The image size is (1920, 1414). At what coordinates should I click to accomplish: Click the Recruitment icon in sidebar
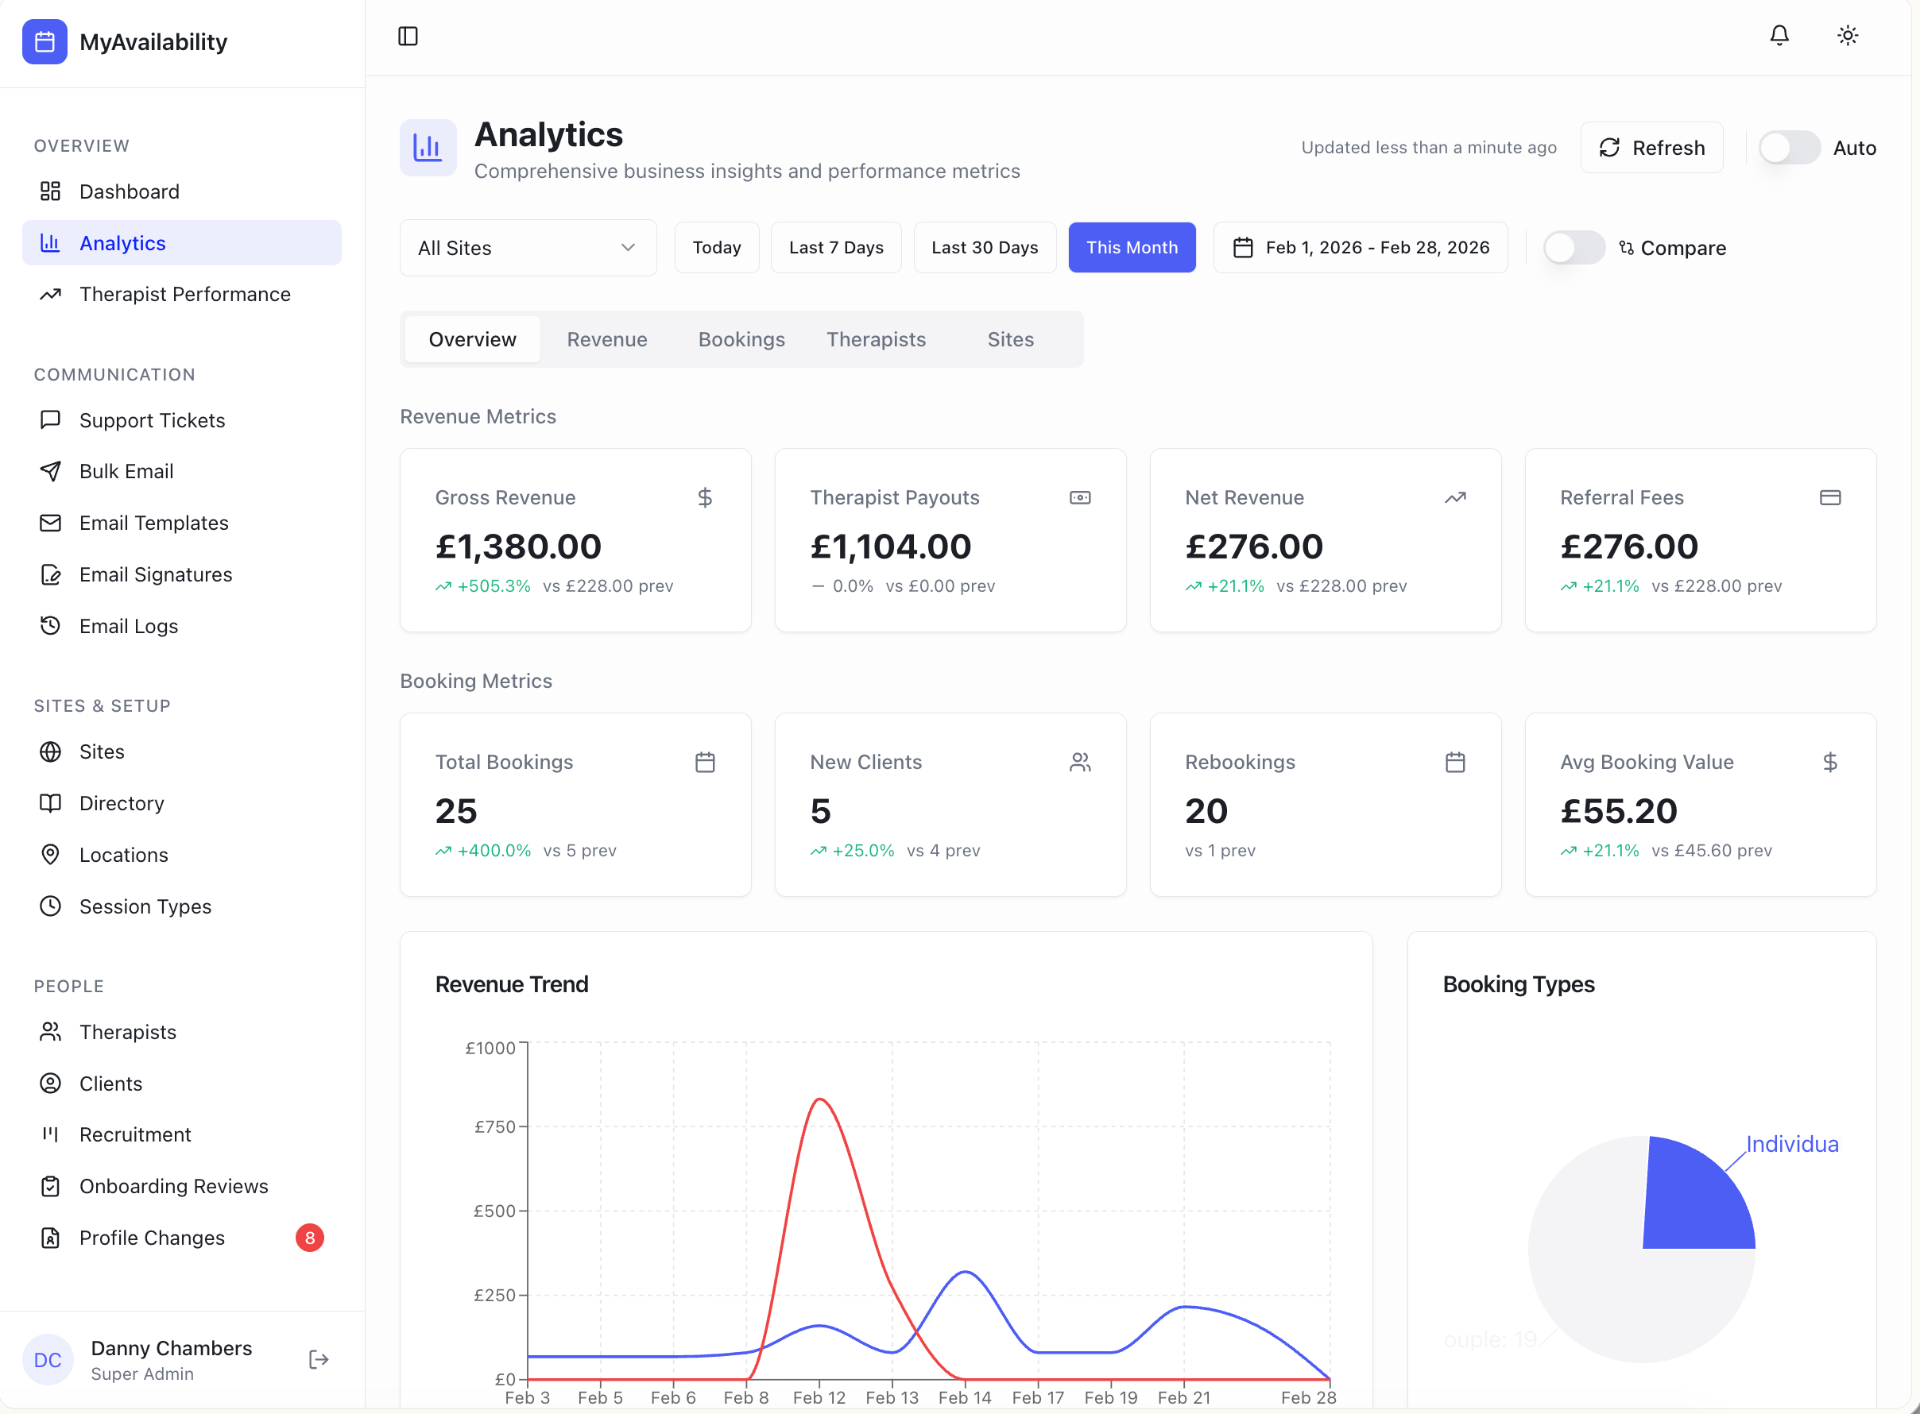50,1135
